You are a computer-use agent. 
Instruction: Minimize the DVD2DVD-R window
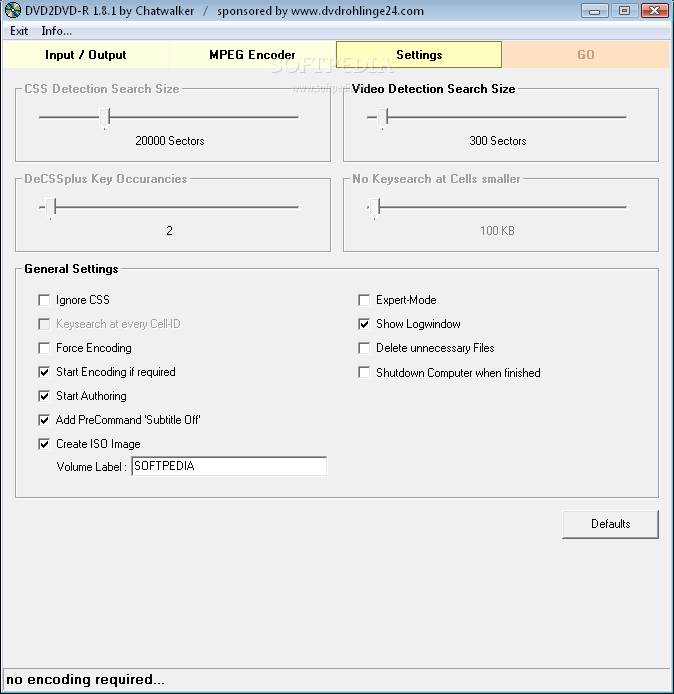tap(595, 11)
